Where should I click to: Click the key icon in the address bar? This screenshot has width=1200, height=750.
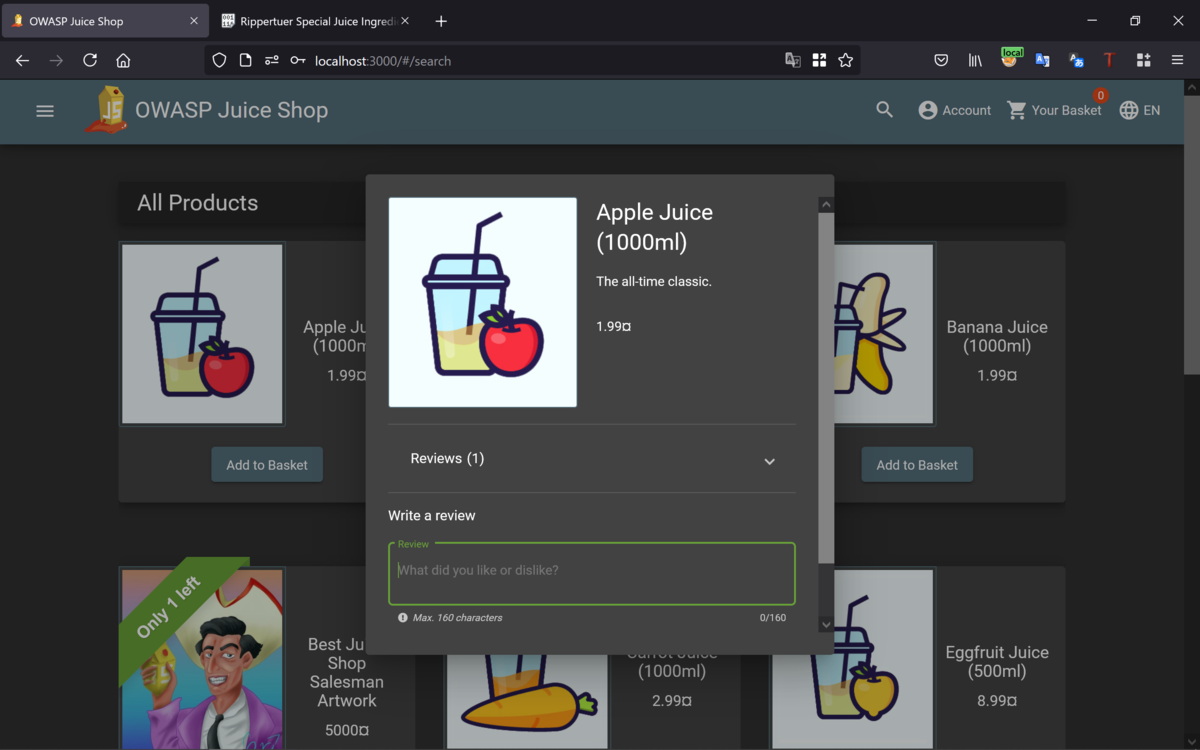(297, 60)
